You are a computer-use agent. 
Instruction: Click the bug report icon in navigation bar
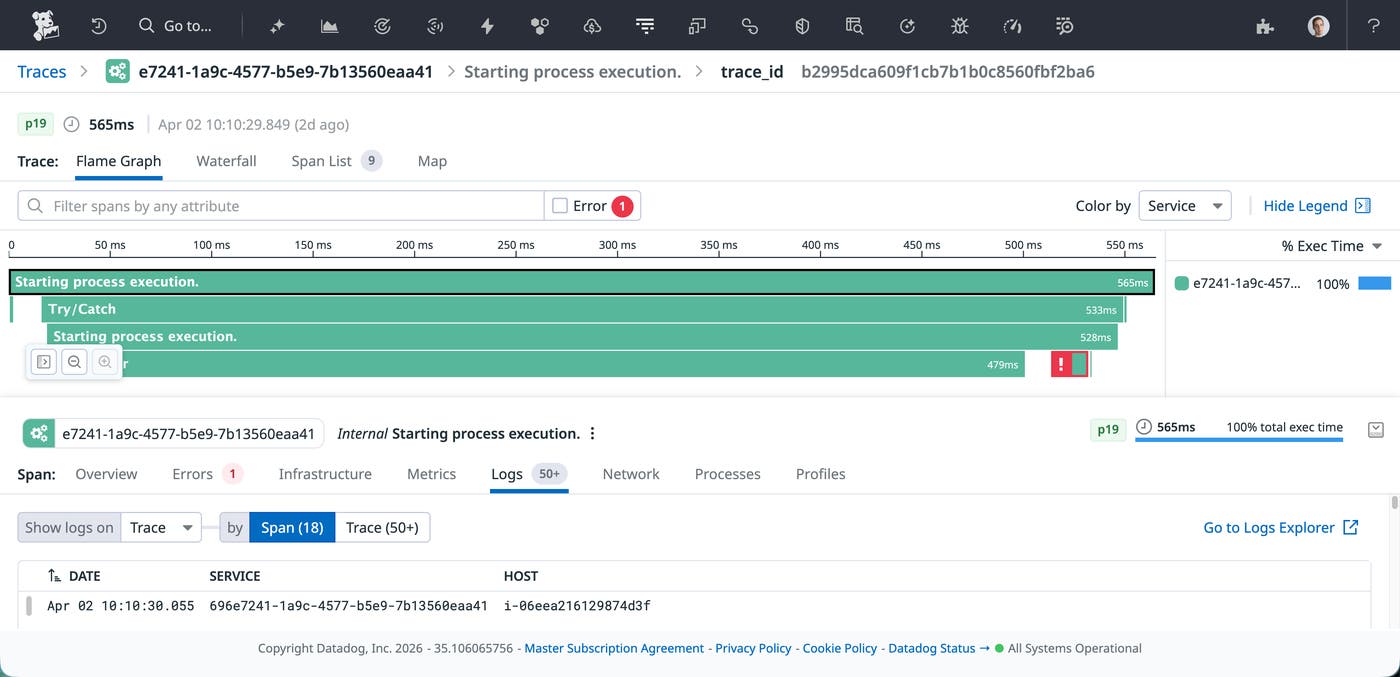click(959, 25)
